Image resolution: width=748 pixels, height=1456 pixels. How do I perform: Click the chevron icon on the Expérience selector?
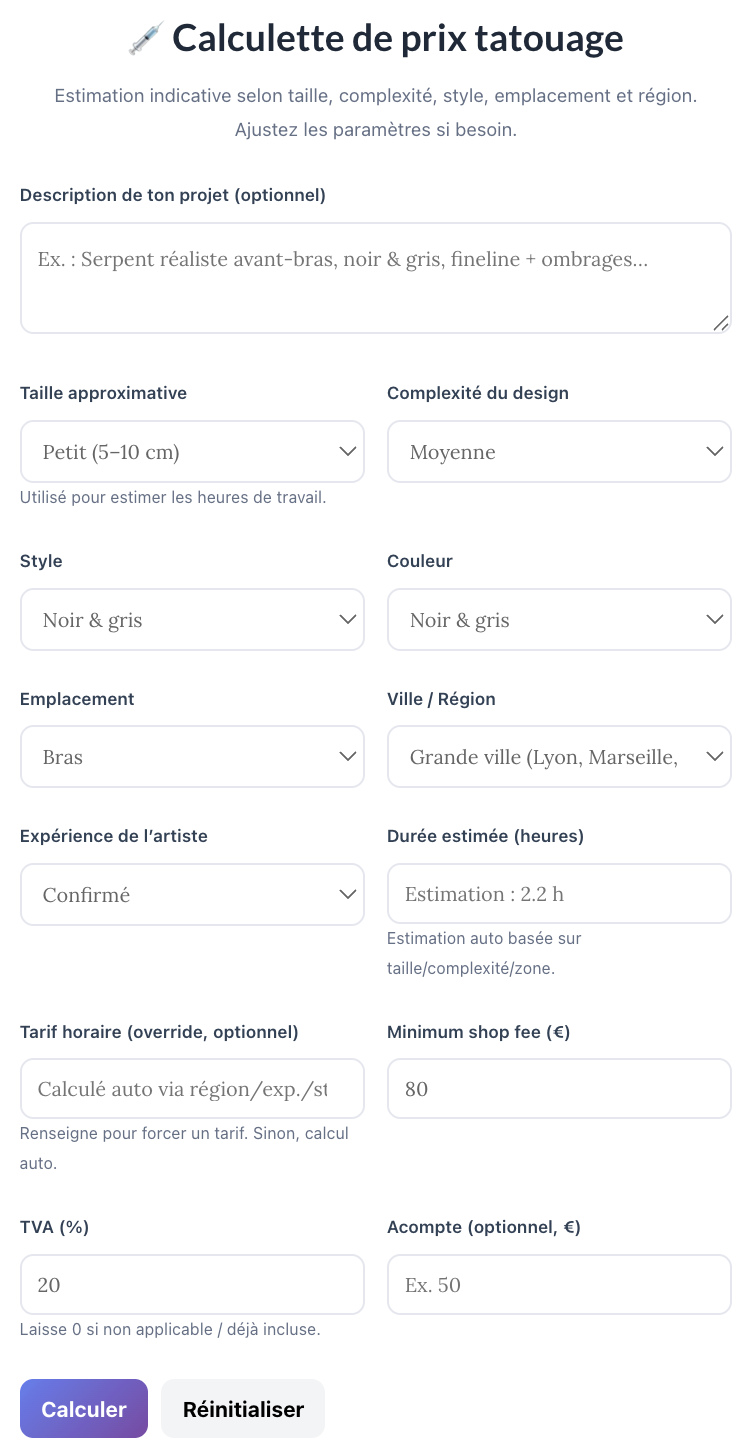coord(347,894)
